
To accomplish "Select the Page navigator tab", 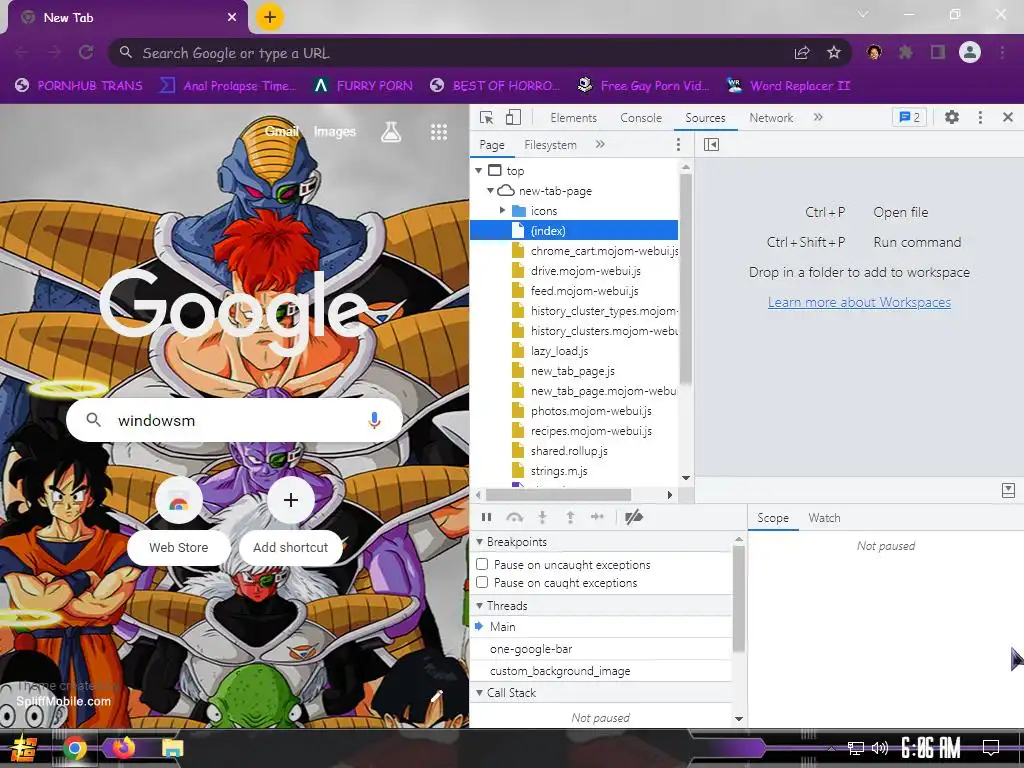I will tap(492, 145).
